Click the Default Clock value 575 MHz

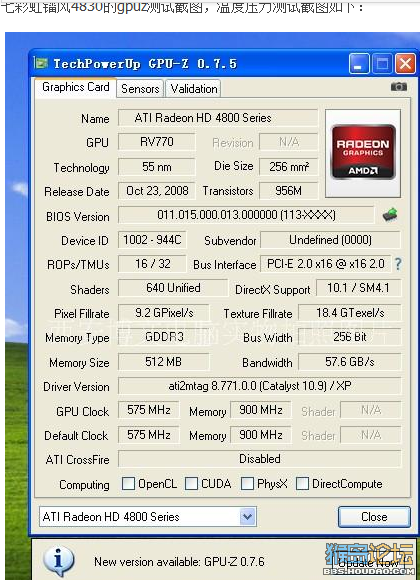(149, 434)
